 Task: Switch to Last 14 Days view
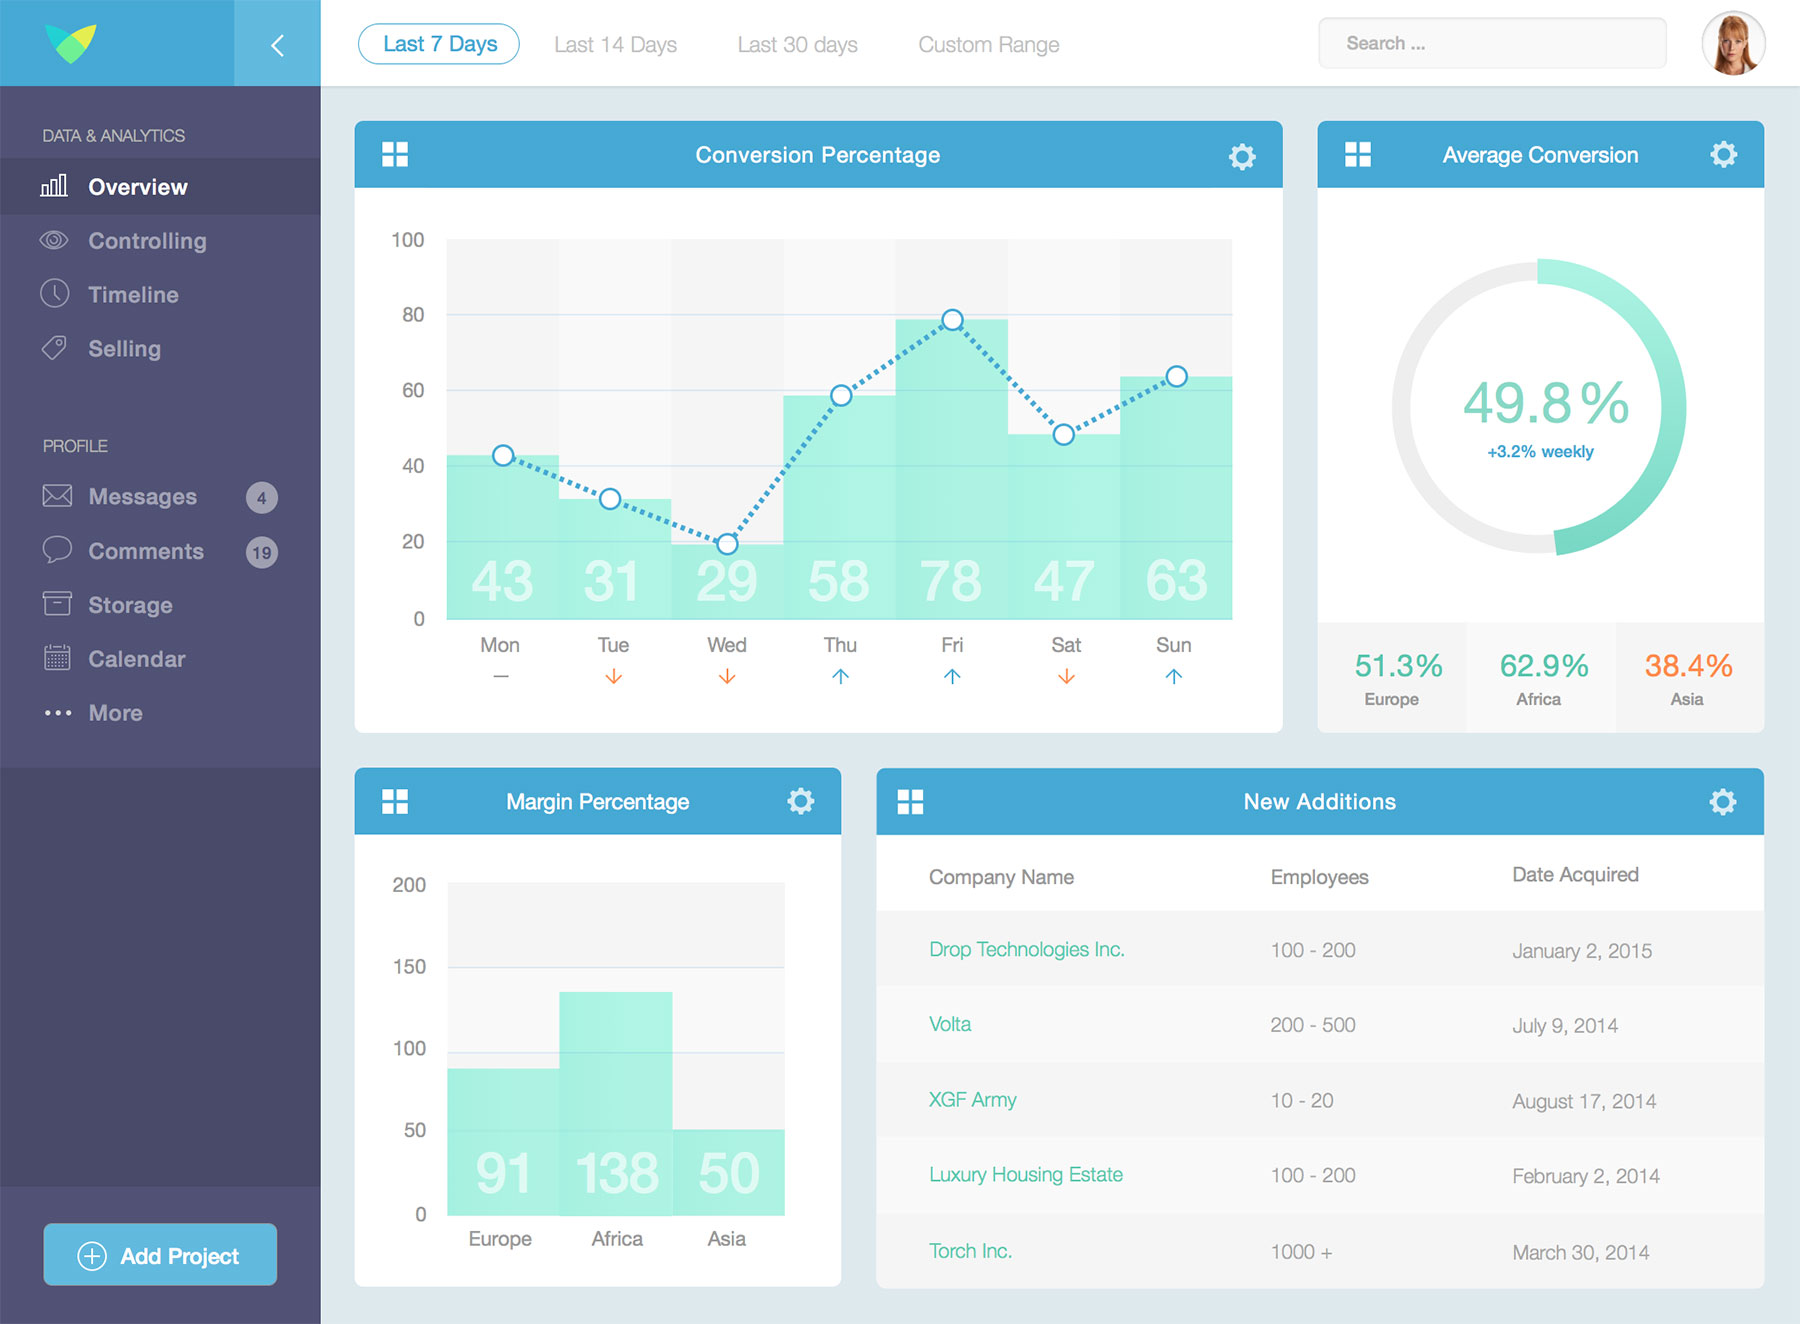616,44
